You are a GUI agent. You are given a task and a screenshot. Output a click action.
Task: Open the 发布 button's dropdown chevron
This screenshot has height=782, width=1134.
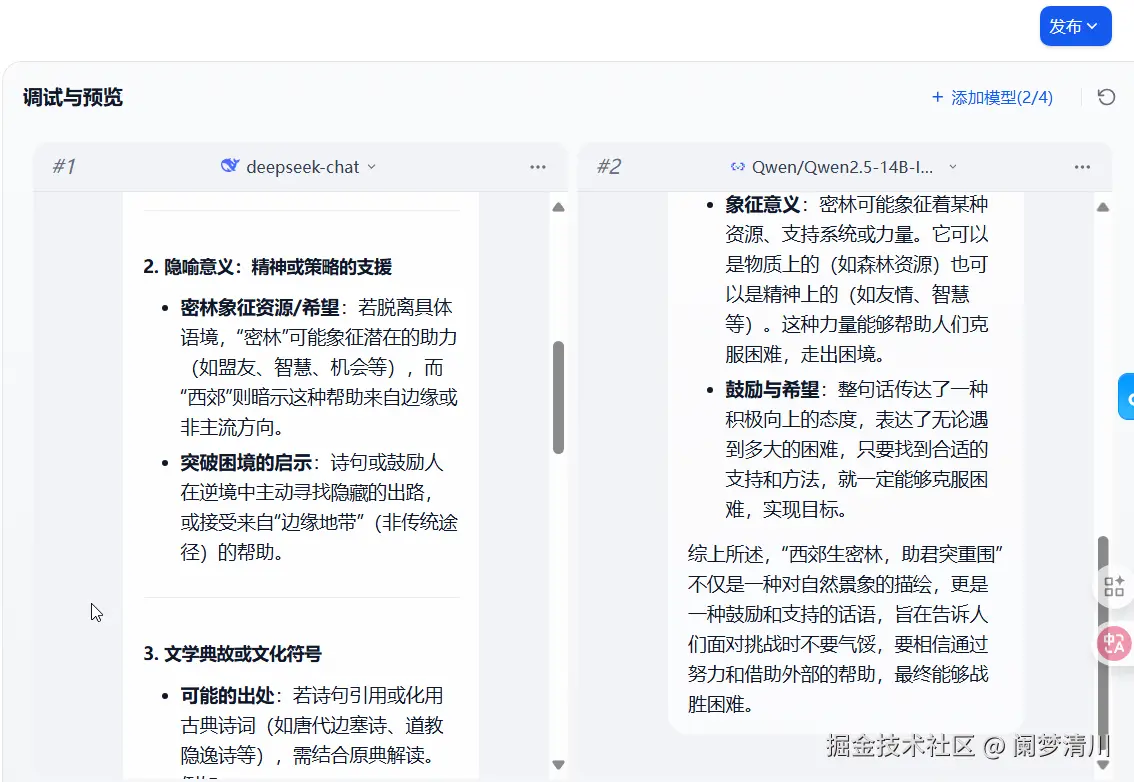pyautogui.click(x=1093, y=27)
